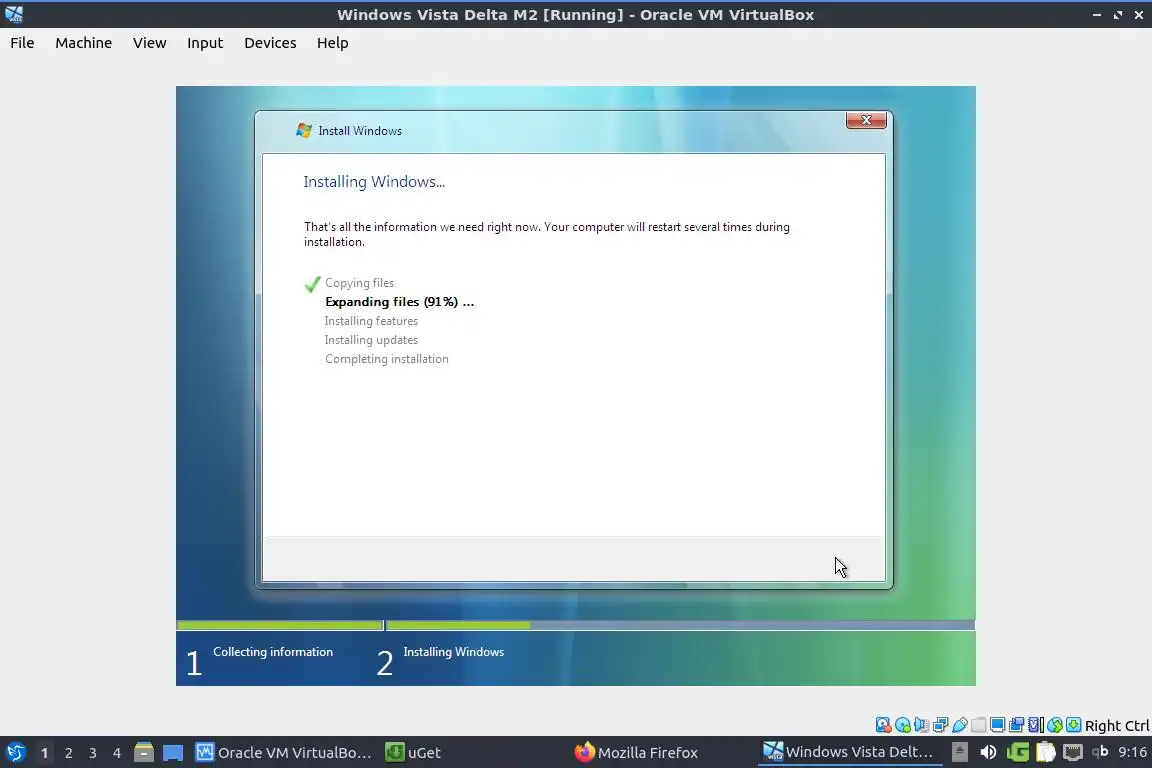Click the audio status icon in VirtualBox
This screenshot has height=768, width=1152.
pyautogui.click(x=921, y=725)
